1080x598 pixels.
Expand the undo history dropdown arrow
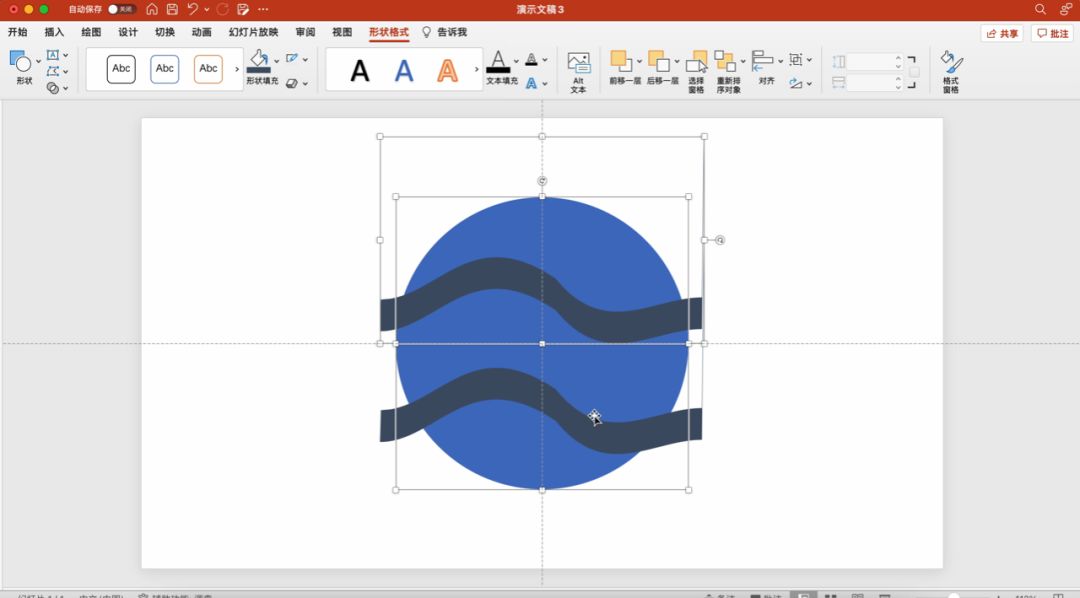(207, 9)
